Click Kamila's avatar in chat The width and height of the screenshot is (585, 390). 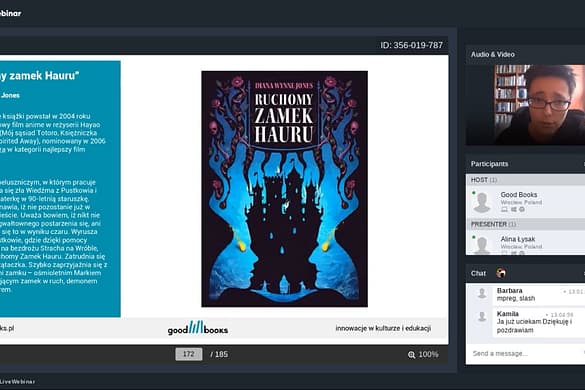482,316
